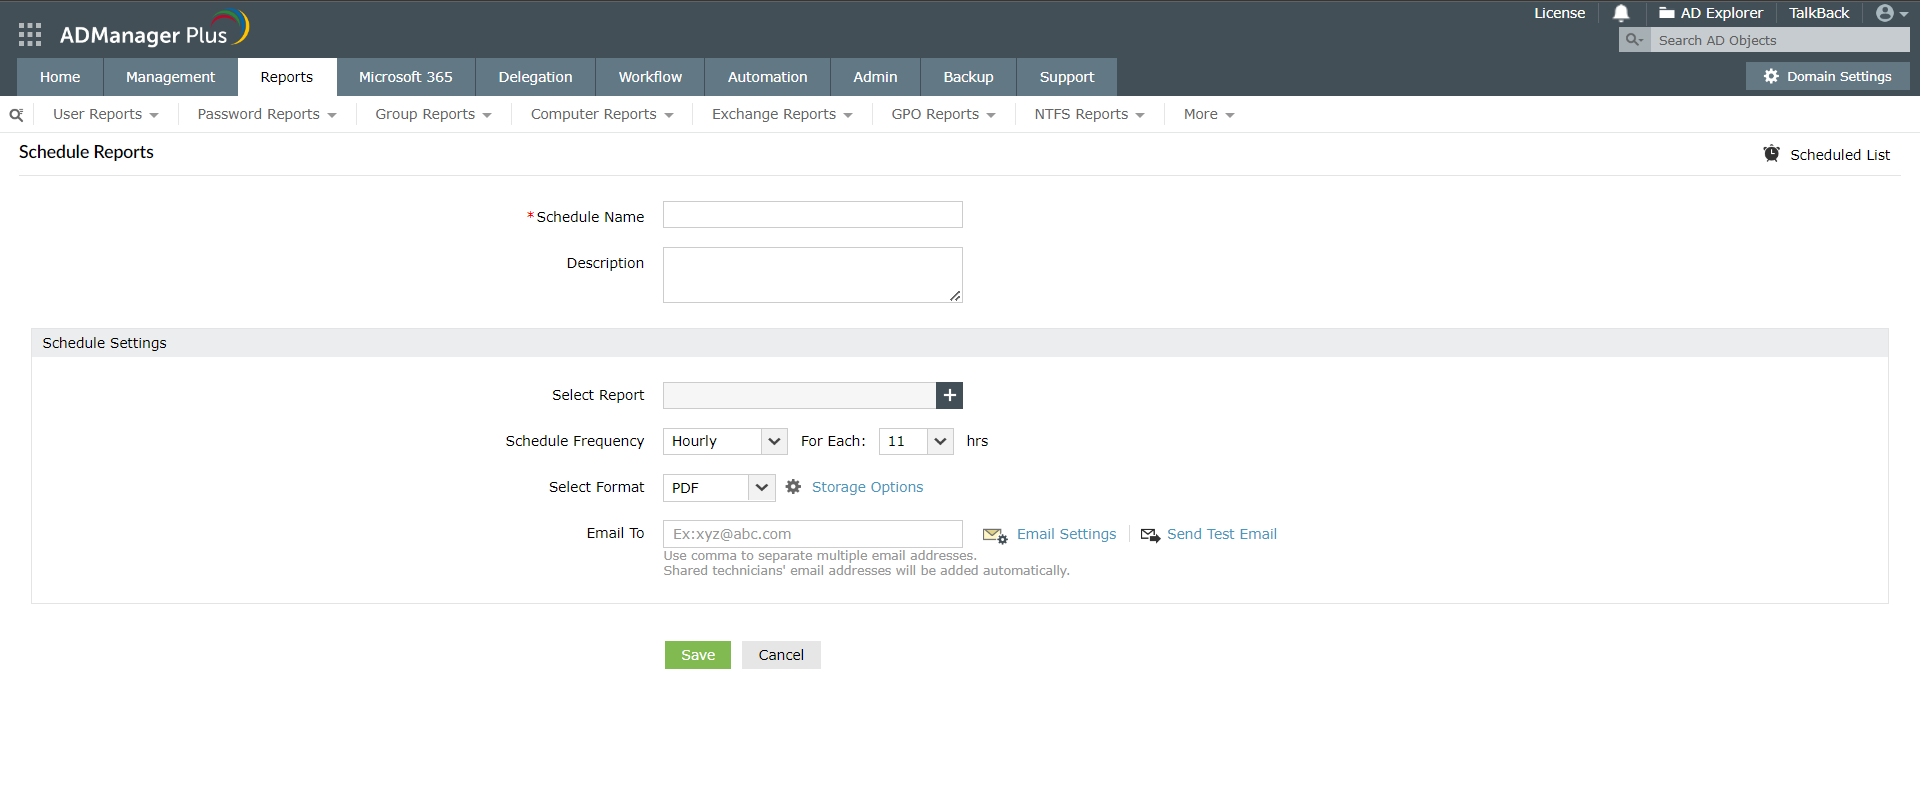Open the apps grid launcher icon
Image resolution: width=1920 pixels, height=807 pixels.
point(30,35)
